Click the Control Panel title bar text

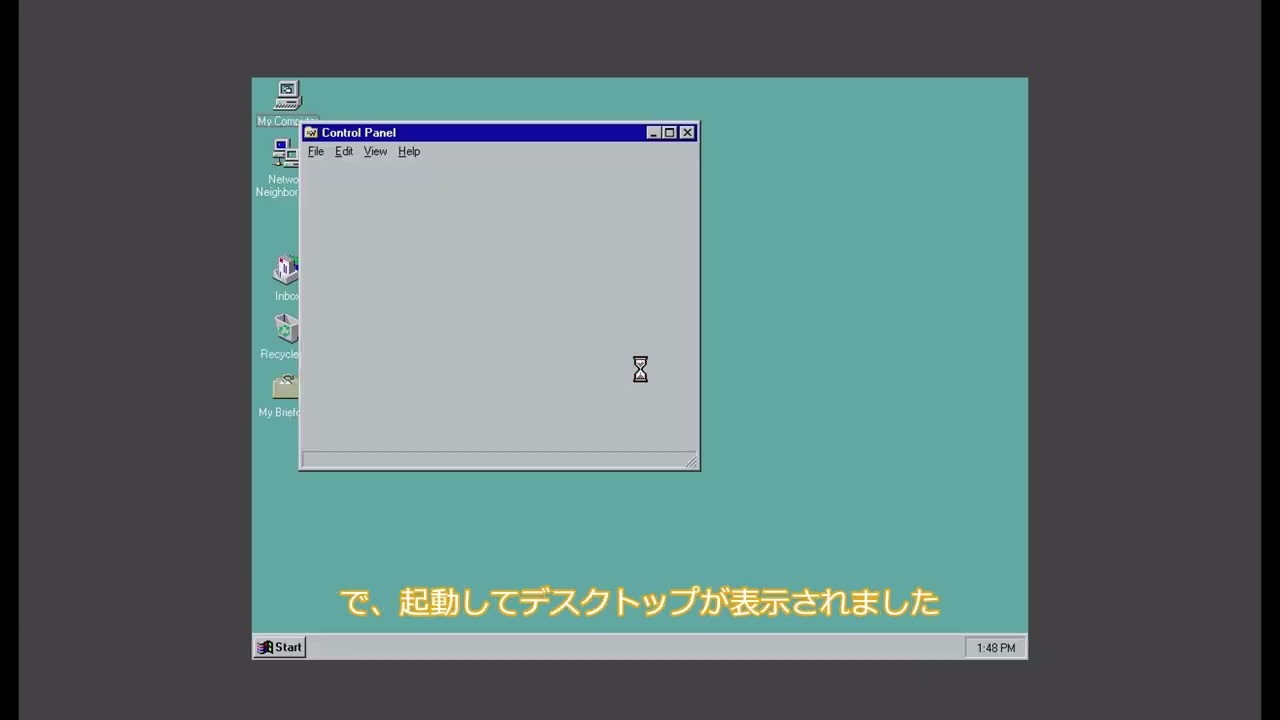(x=358, y=133)
